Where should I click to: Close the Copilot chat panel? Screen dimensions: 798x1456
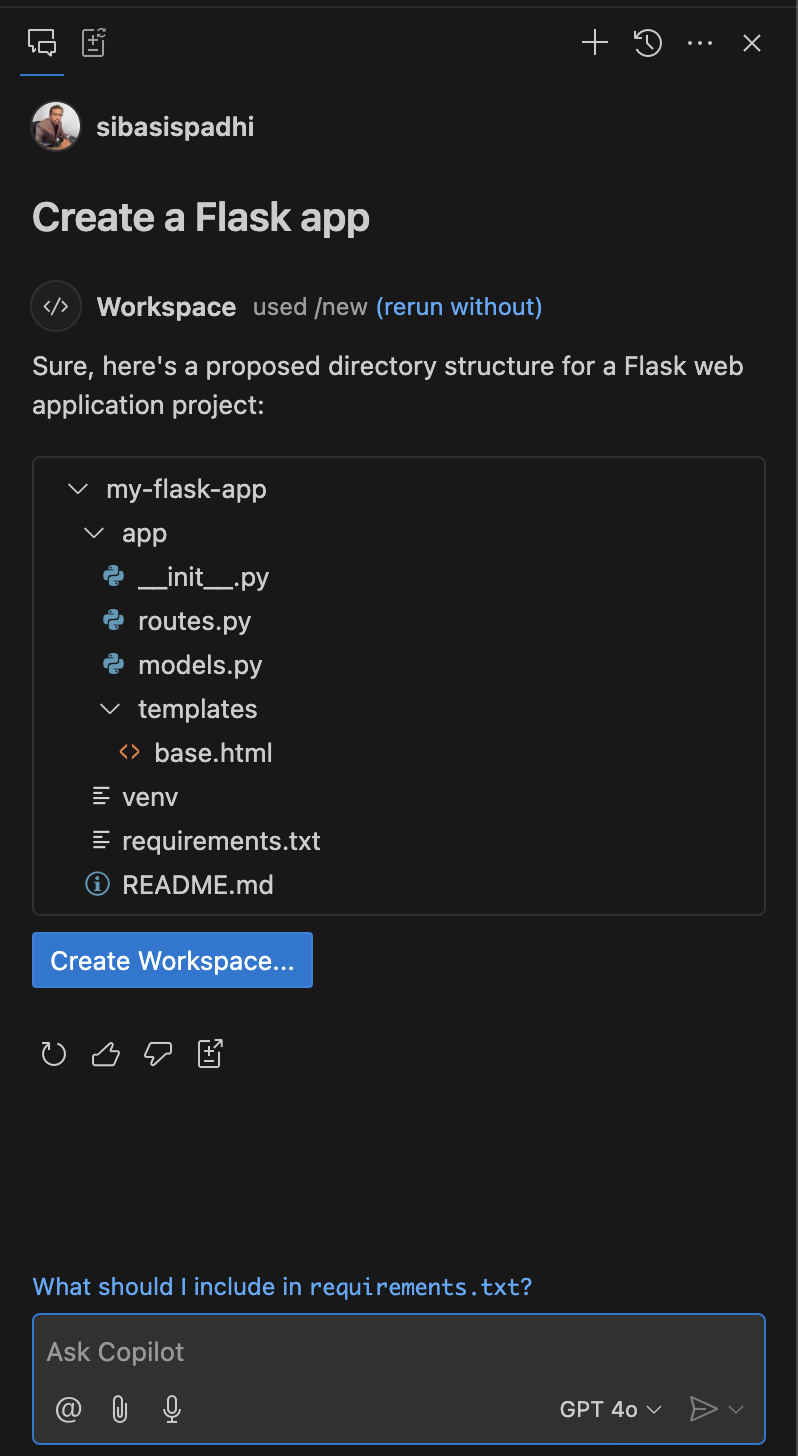(x=751, y=43)
